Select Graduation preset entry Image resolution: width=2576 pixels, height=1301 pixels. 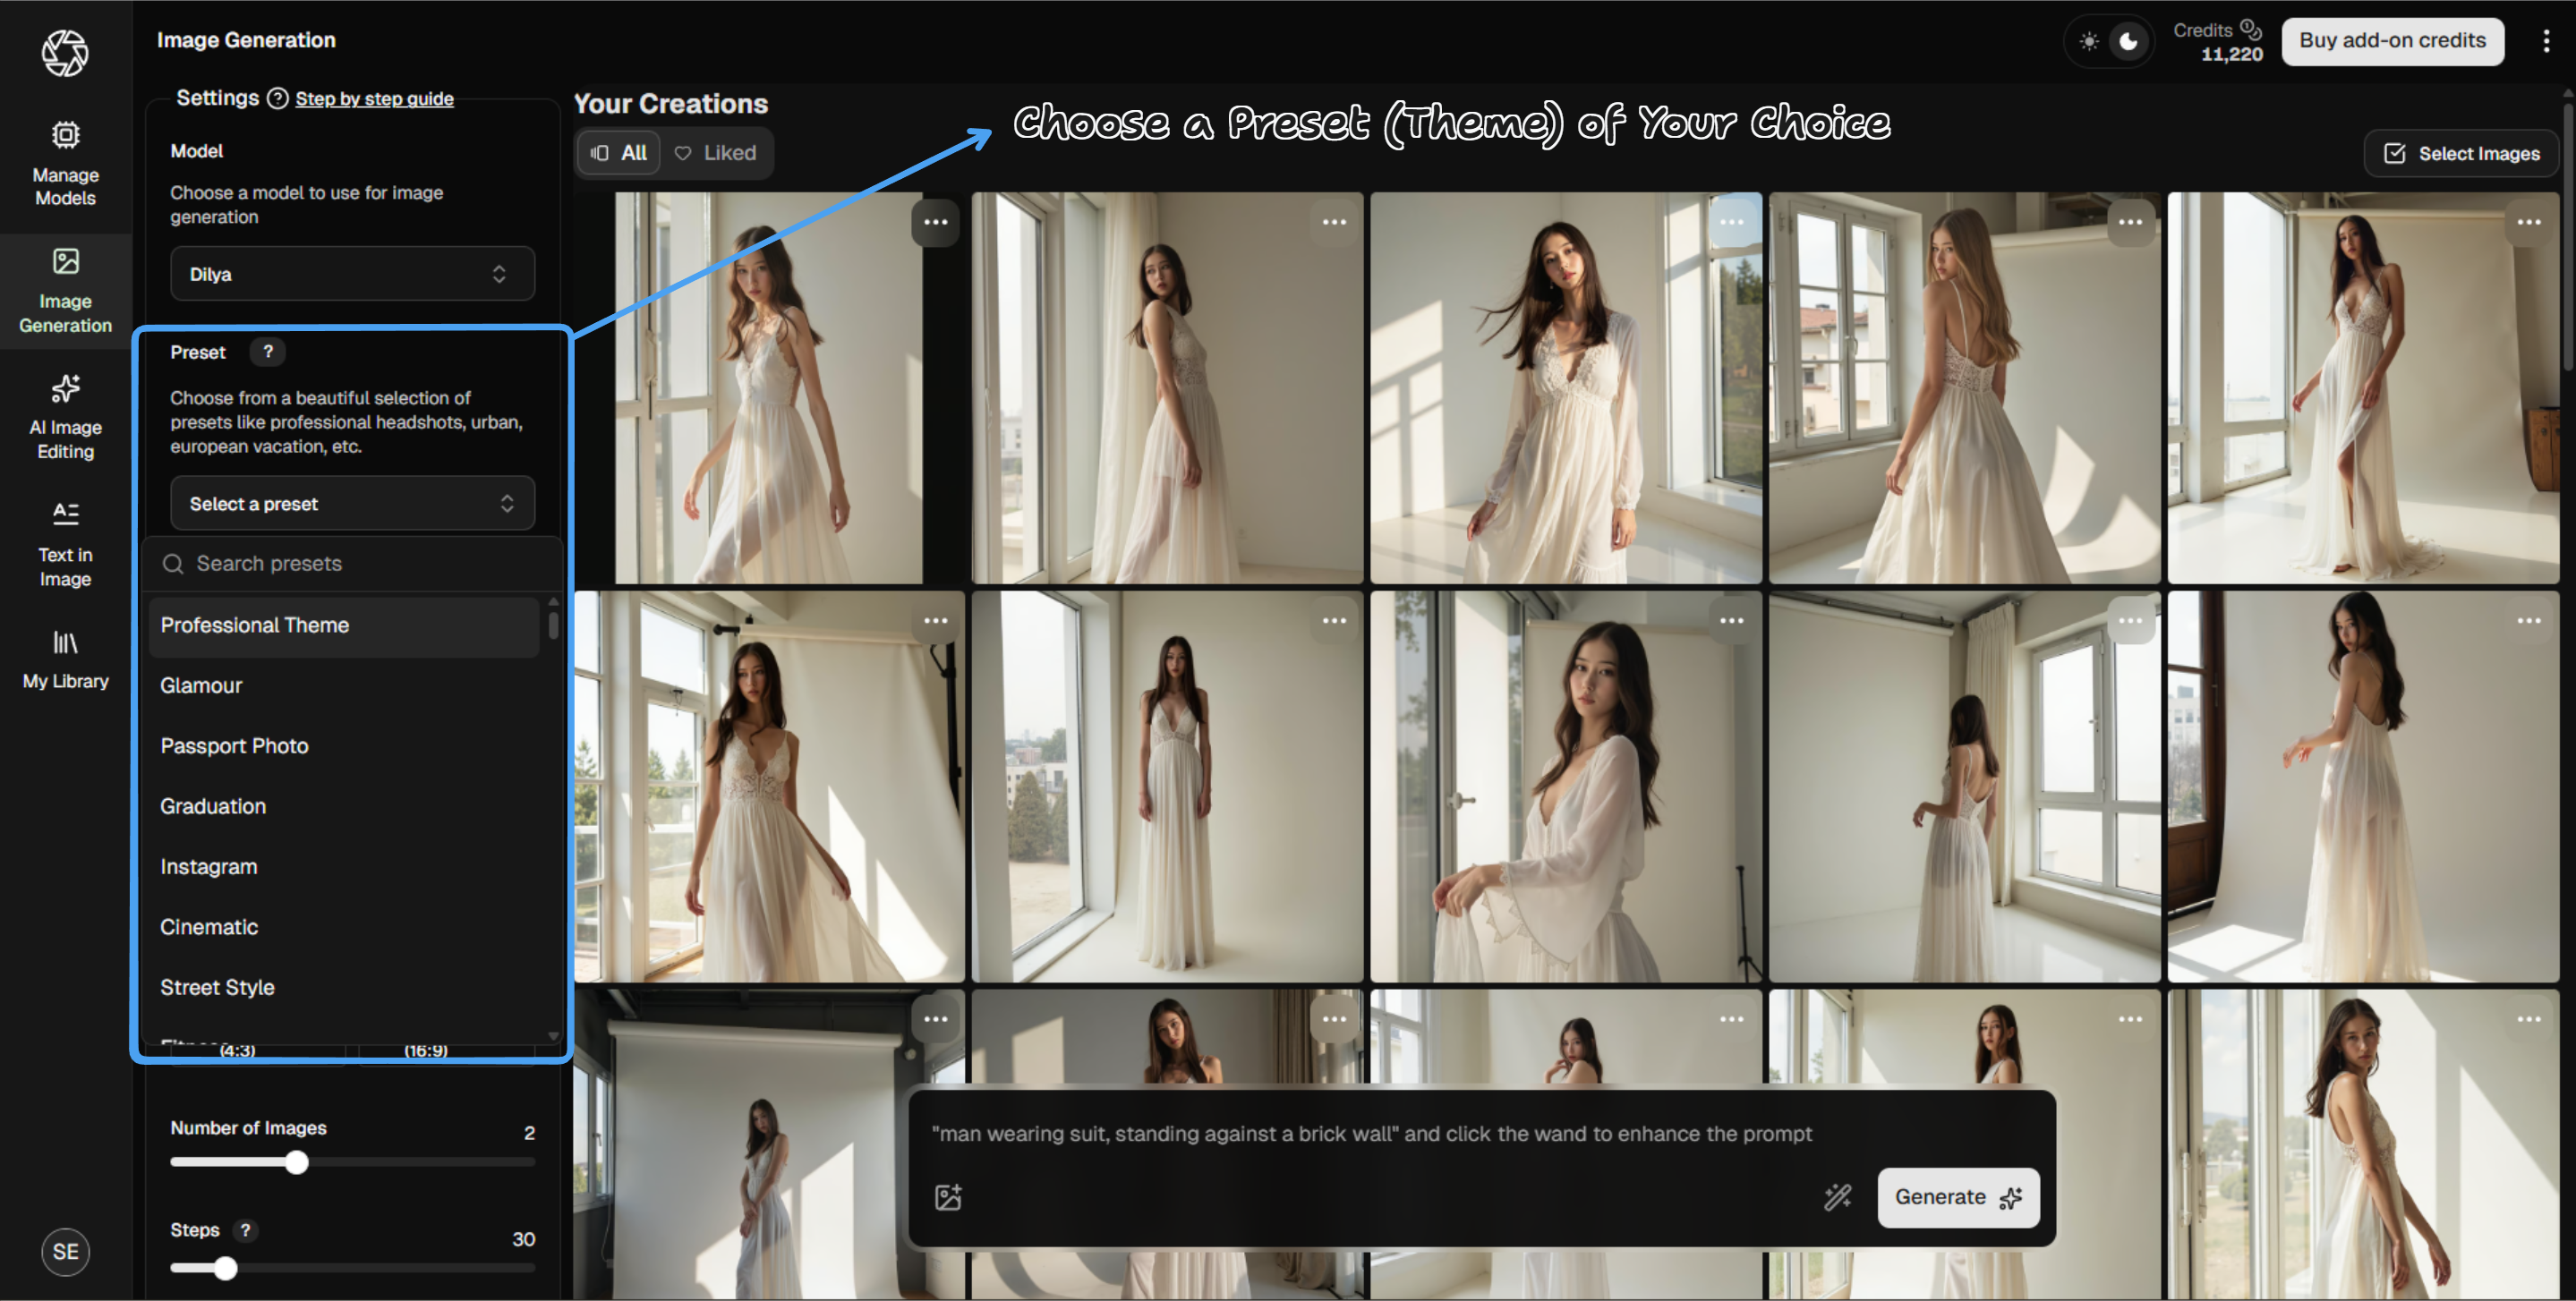(344, 807)
